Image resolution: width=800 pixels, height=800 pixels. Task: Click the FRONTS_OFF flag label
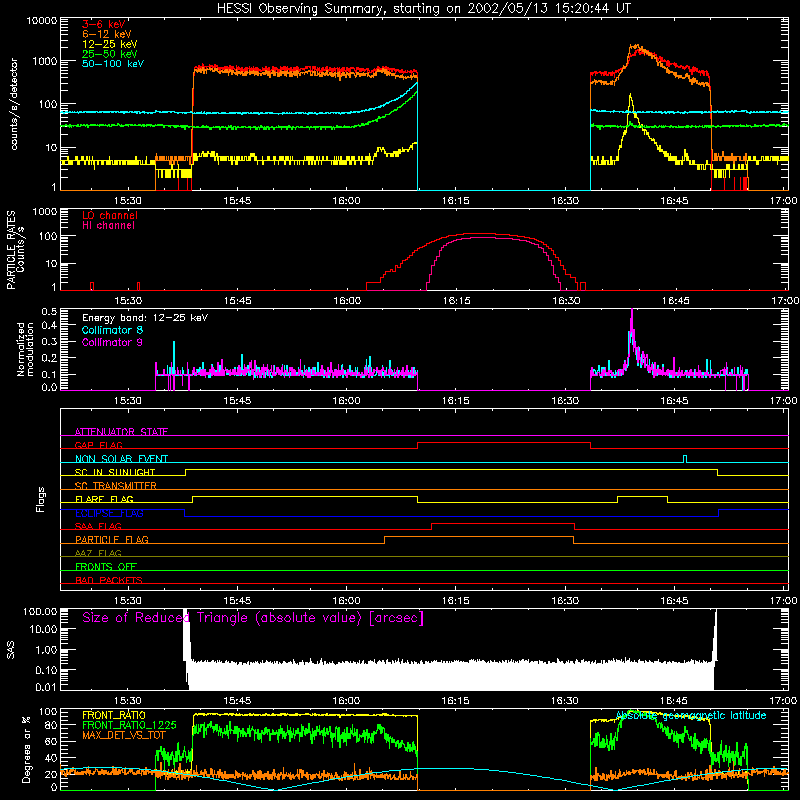coord(106,566)
